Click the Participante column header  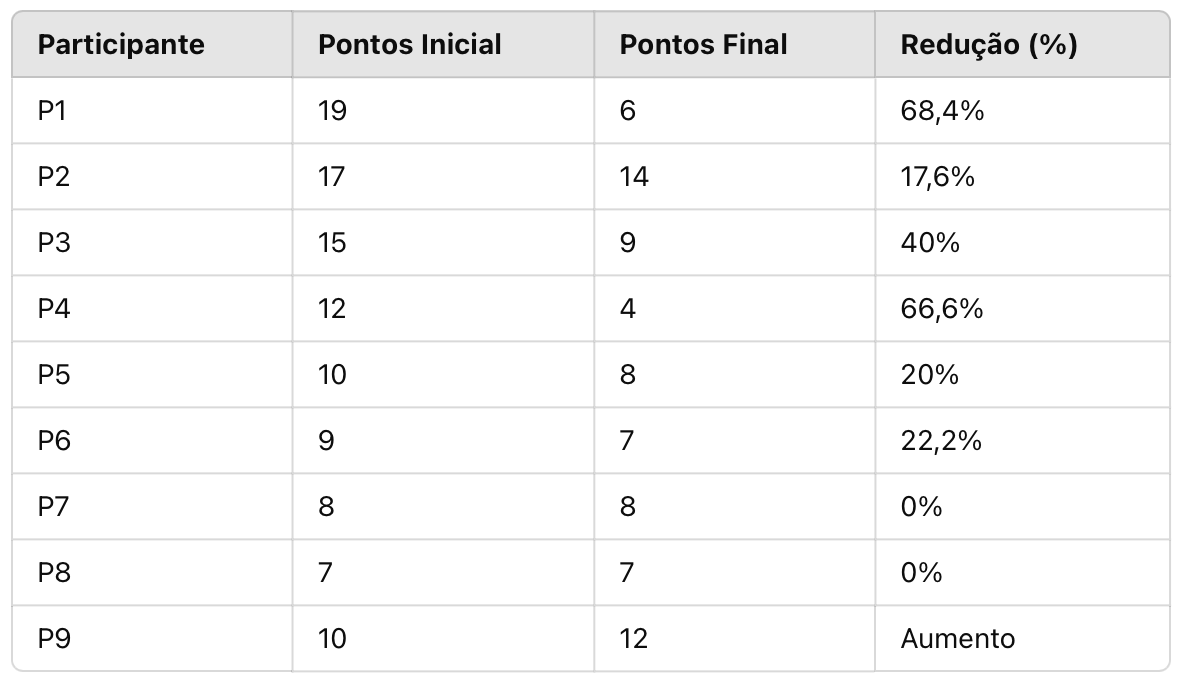153,45
